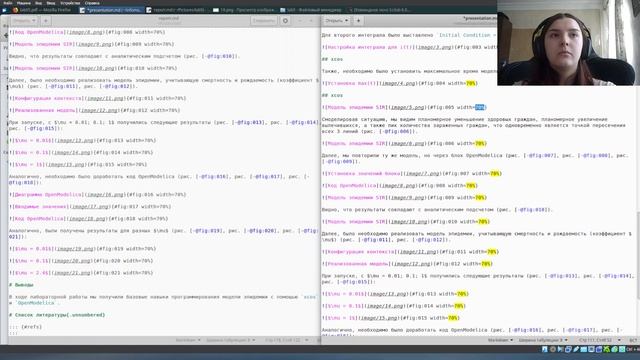The width and height of the screenshot is (640, 360).
Task: Expand the Открыть recent files arrow in presentation.md window
Action: pyautogui.click(x=347, y=20)
